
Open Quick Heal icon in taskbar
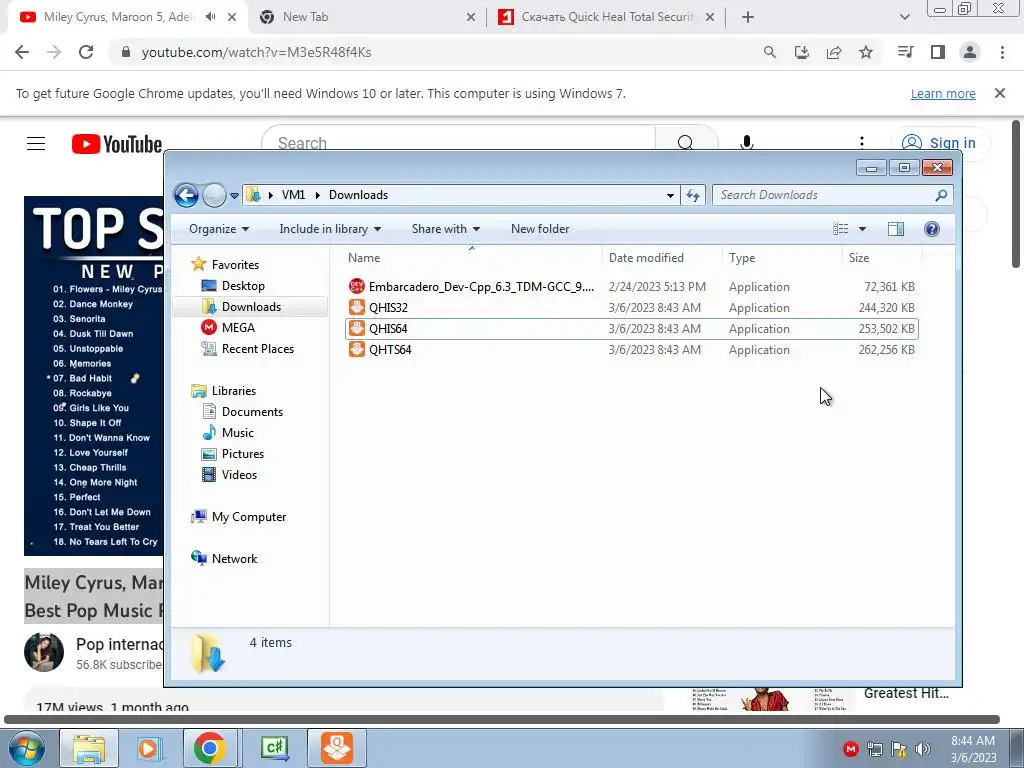pos(337,748)
